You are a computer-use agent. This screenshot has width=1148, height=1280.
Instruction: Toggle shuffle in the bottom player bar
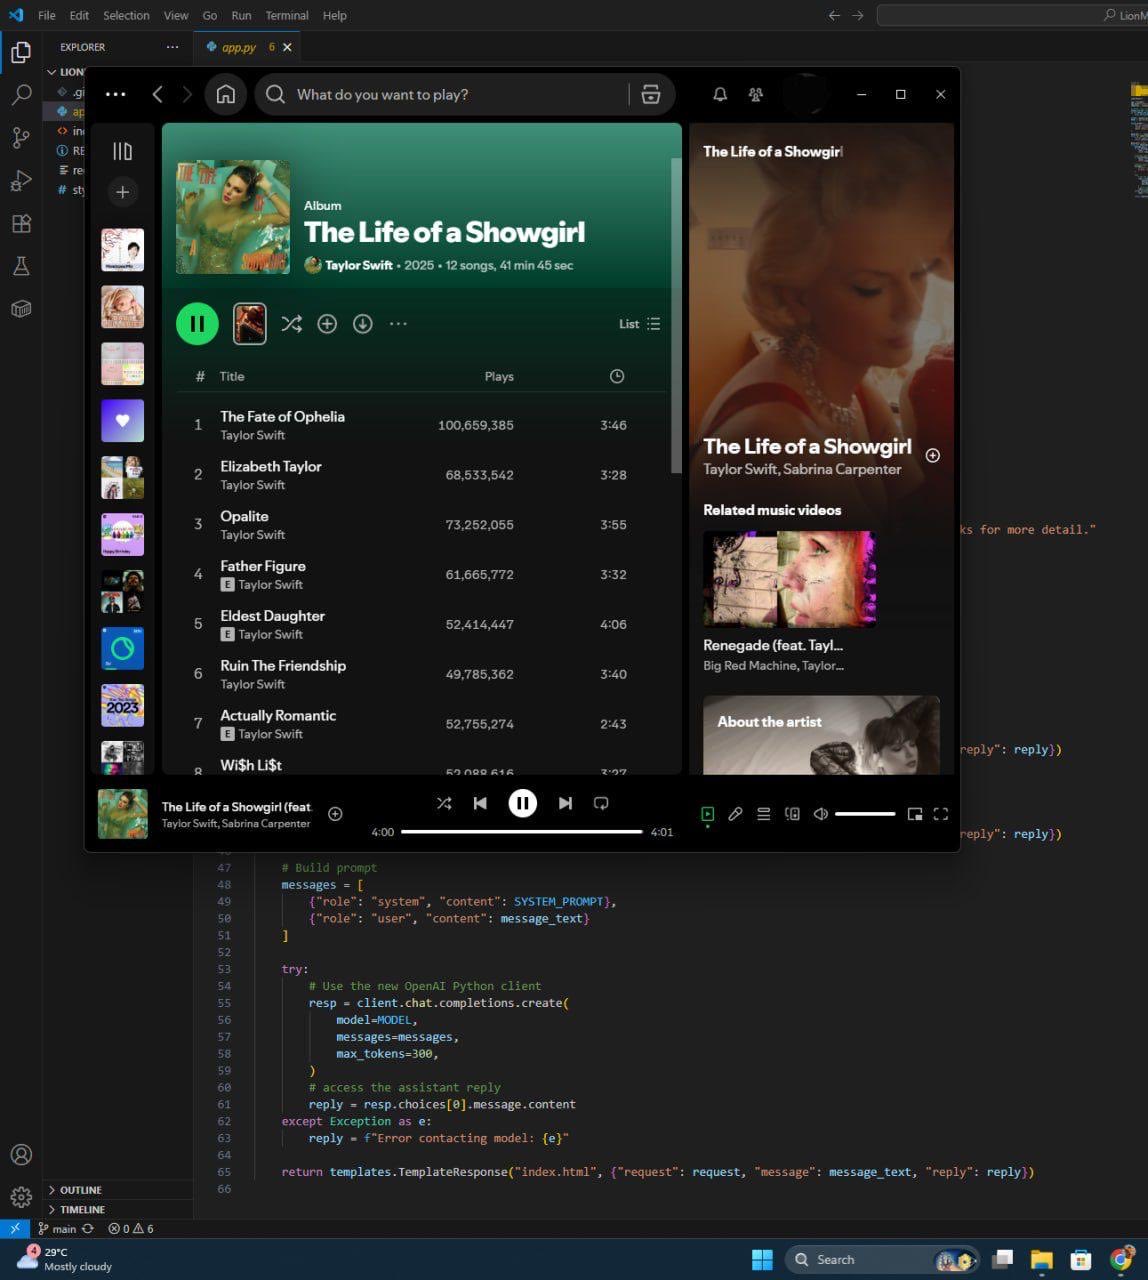(x=444, y=803)
